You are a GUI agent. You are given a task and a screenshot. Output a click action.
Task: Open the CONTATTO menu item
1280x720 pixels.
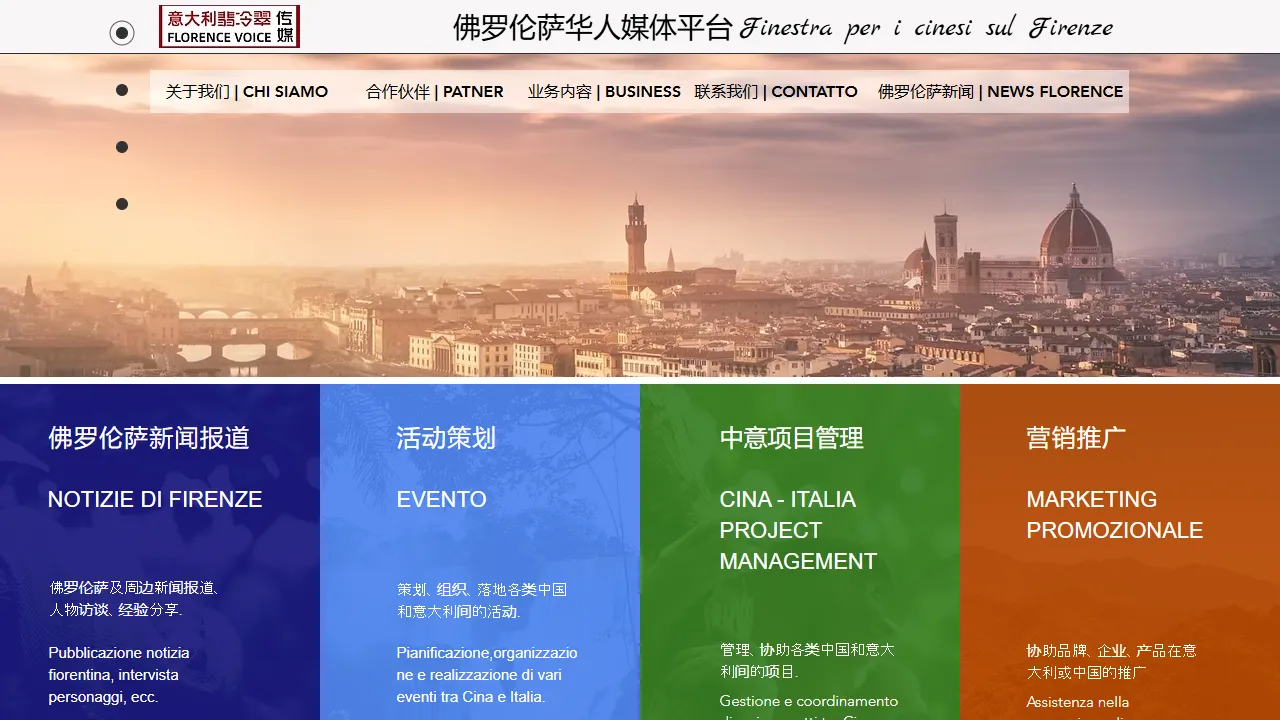776,91
